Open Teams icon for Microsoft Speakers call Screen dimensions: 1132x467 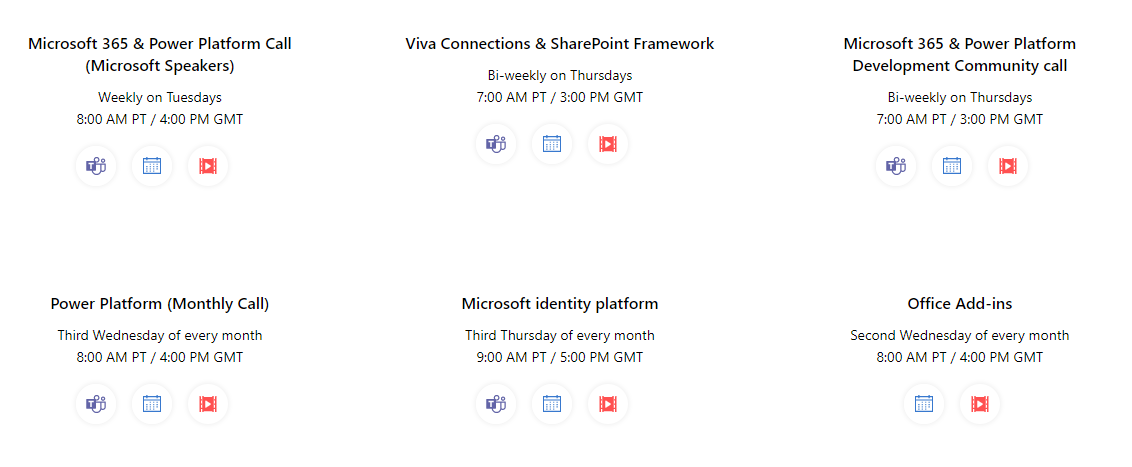(x=96, y=166)
